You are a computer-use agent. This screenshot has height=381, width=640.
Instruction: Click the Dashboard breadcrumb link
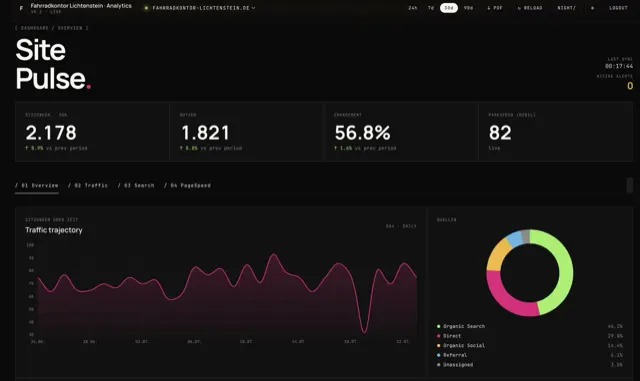34,28
